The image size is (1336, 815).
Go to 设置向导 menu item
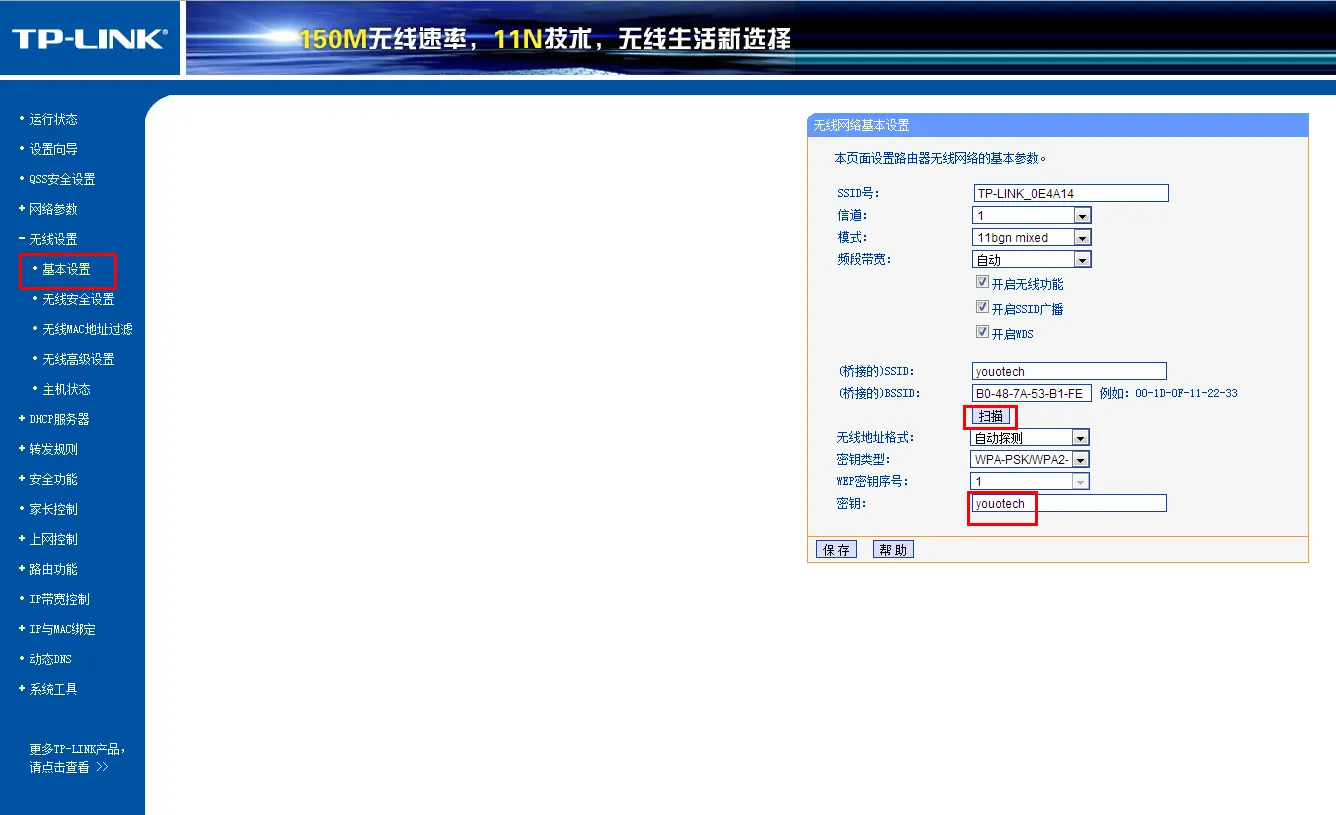53,149
